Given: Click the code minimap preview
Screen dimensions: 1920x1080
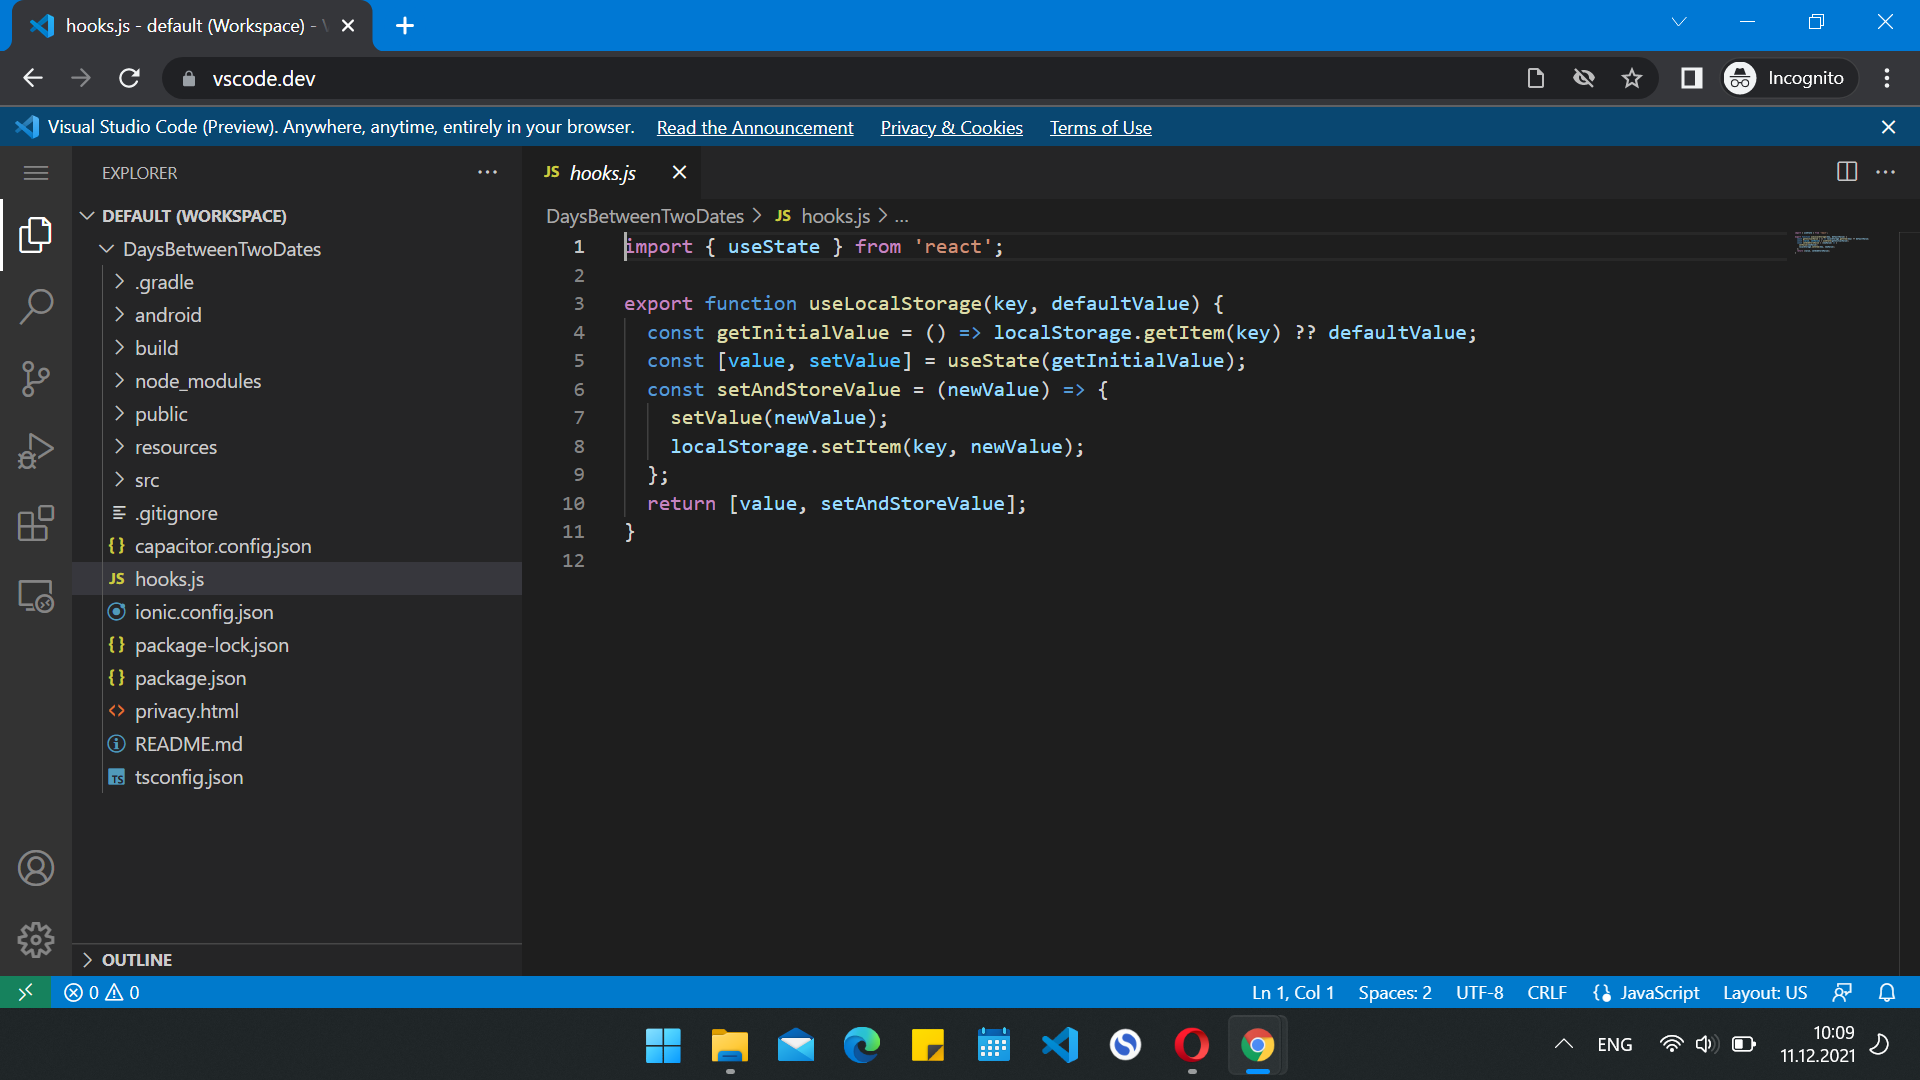Looking at the screenshot, I should (x=1830, y=242).
